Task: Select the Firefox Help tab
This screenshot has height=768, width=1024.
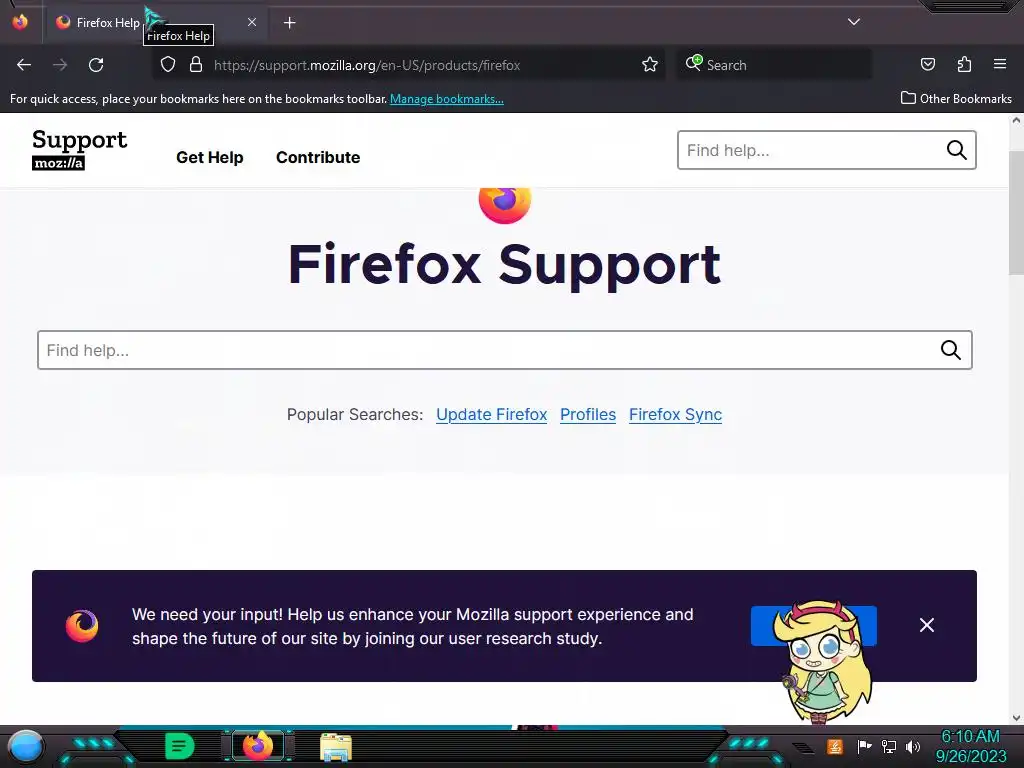Action: click(155, 23)
